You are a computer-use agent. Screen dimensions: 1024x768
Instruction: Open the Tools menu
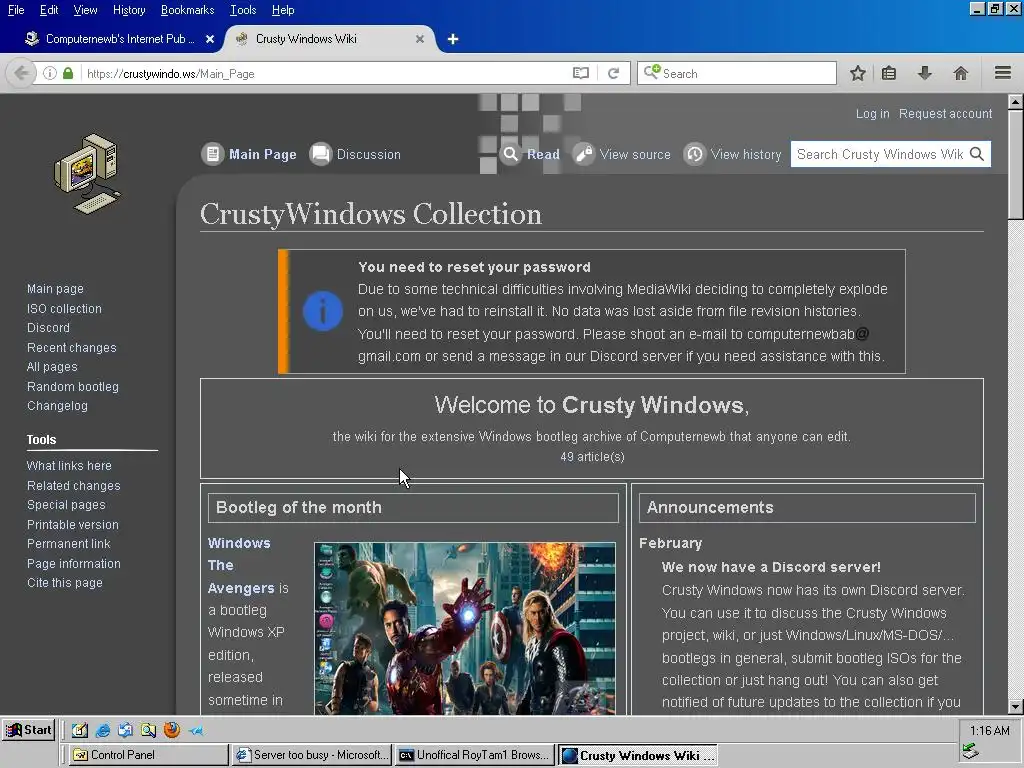[243, 10]
